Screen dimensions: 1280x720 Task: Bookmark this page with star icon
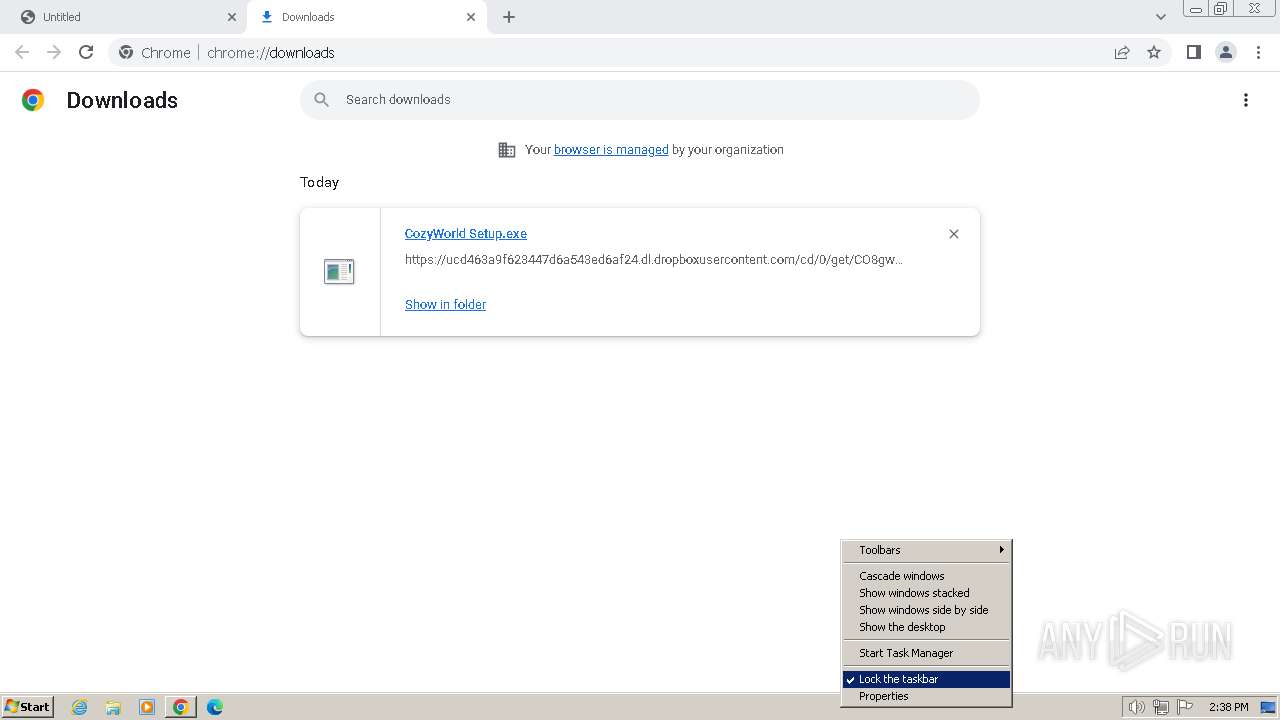point(1154,52)
